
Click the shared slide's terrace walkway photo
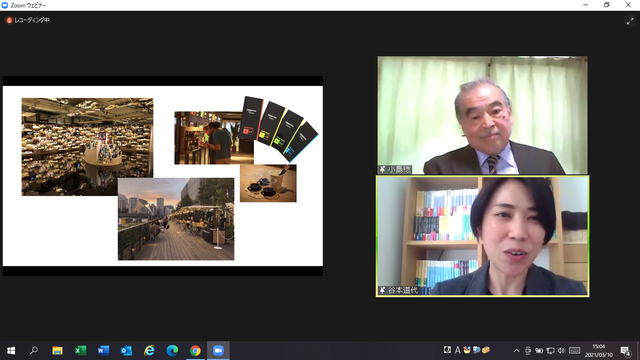point(176,219)
